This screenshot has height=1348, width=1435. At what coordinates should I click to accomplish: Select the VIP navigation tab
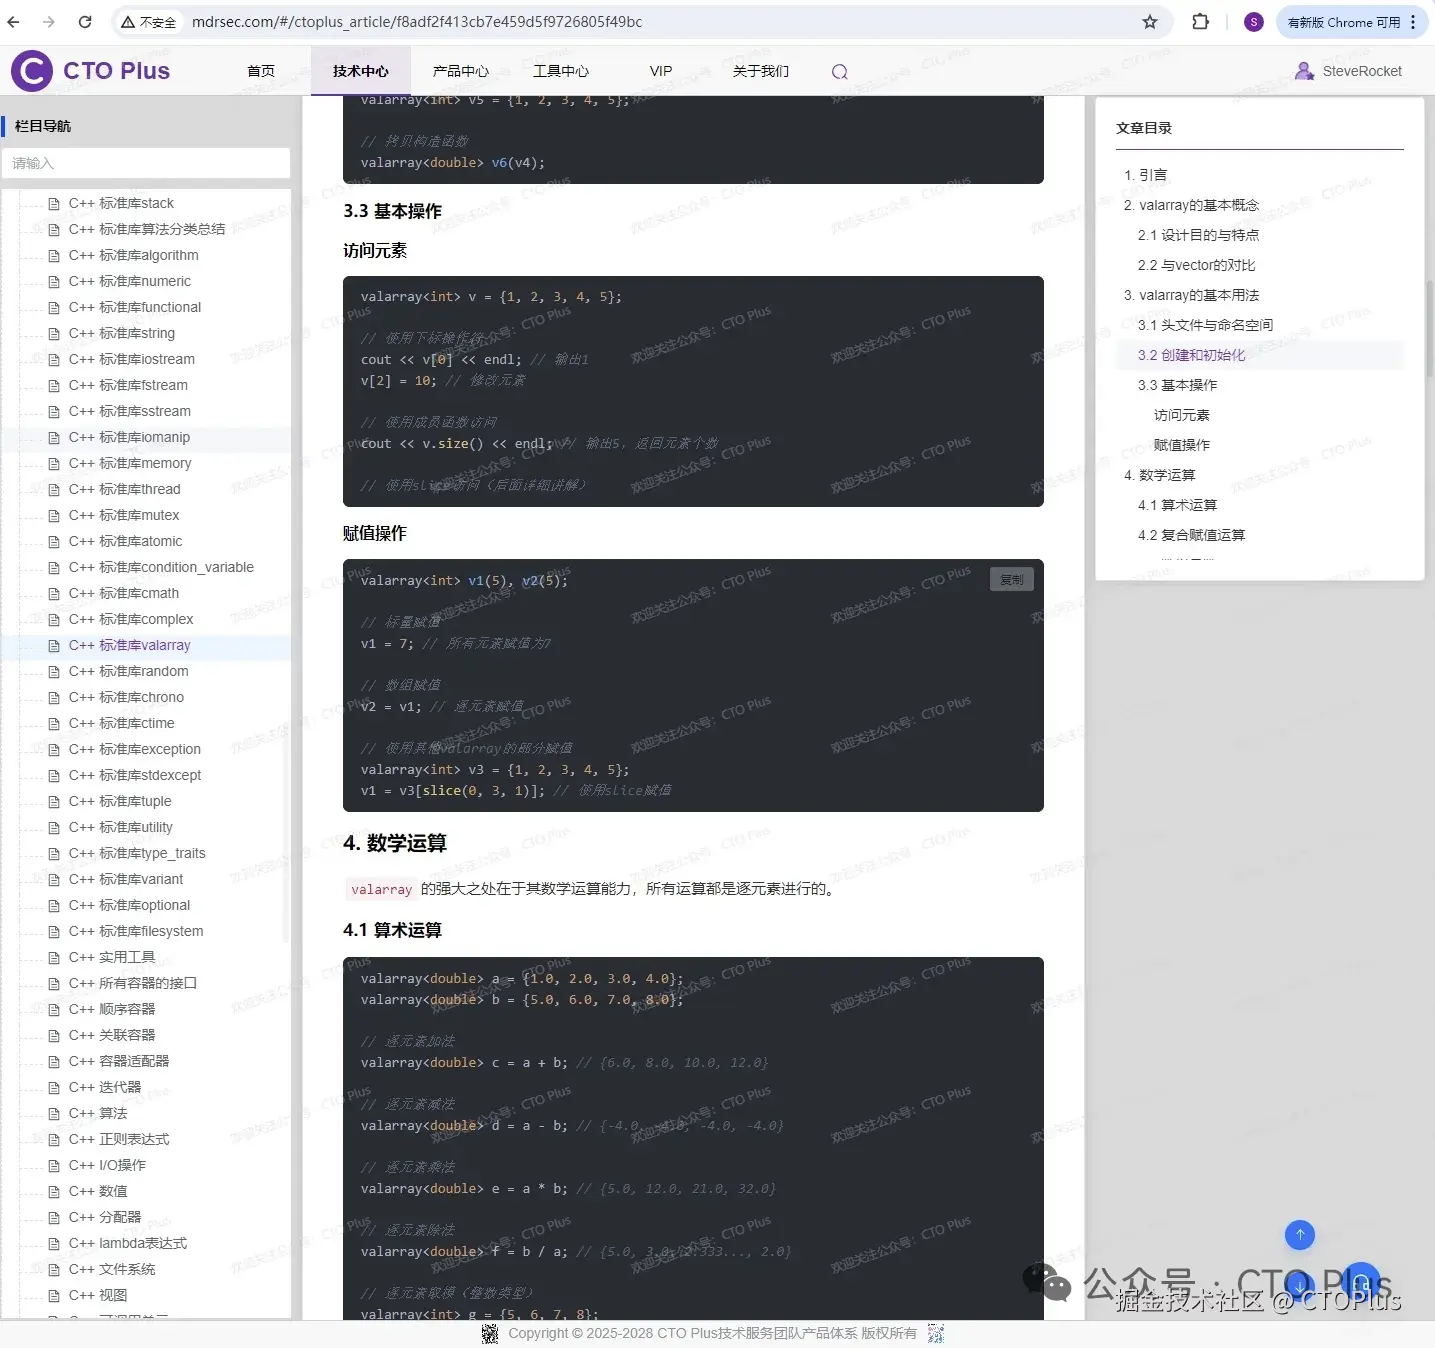[660, 70]
